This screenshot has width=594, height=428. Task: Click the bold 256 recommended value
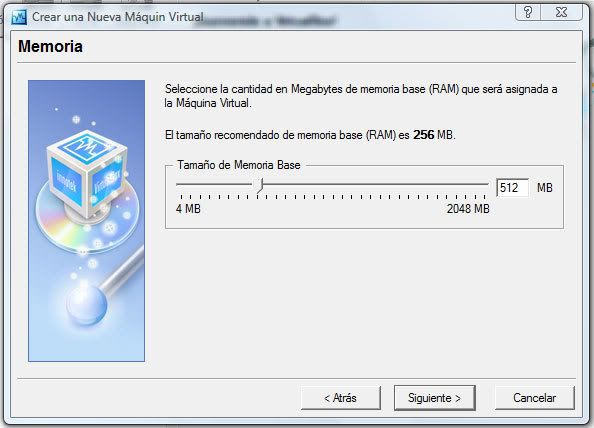click(x=424, y=135)
